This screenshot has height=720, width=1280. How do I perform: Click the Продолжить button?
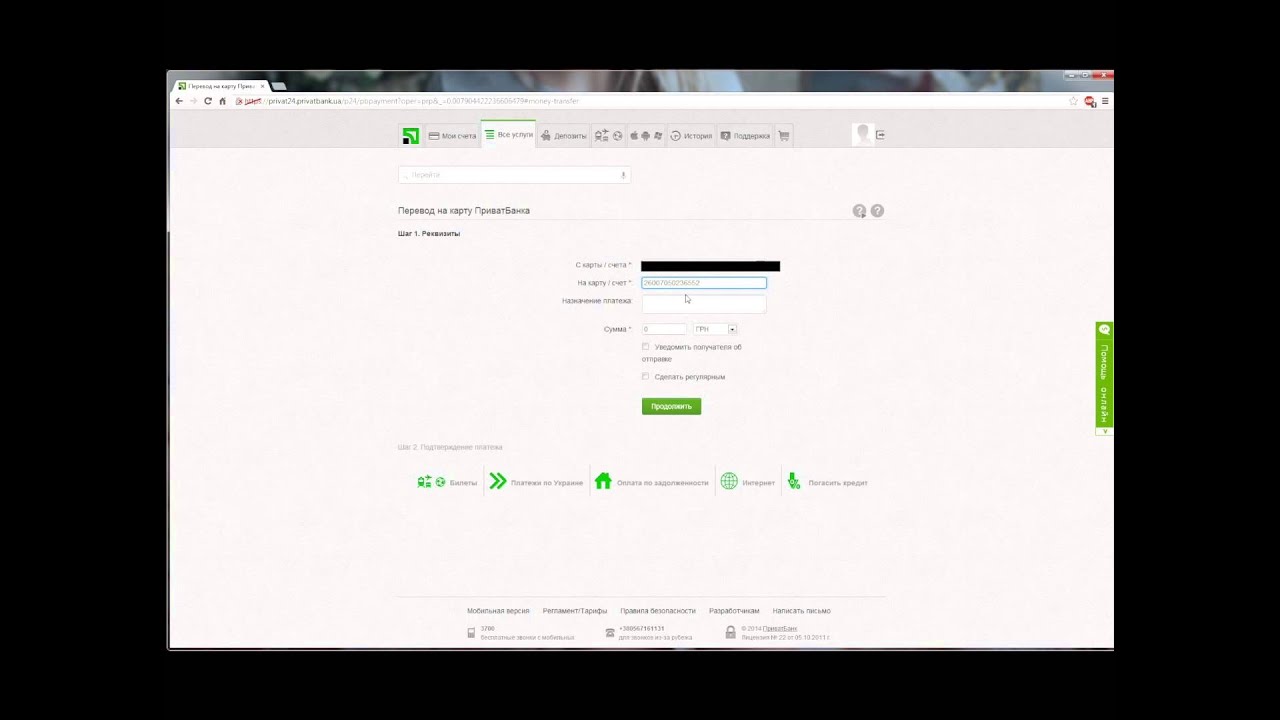coord(671,406)
